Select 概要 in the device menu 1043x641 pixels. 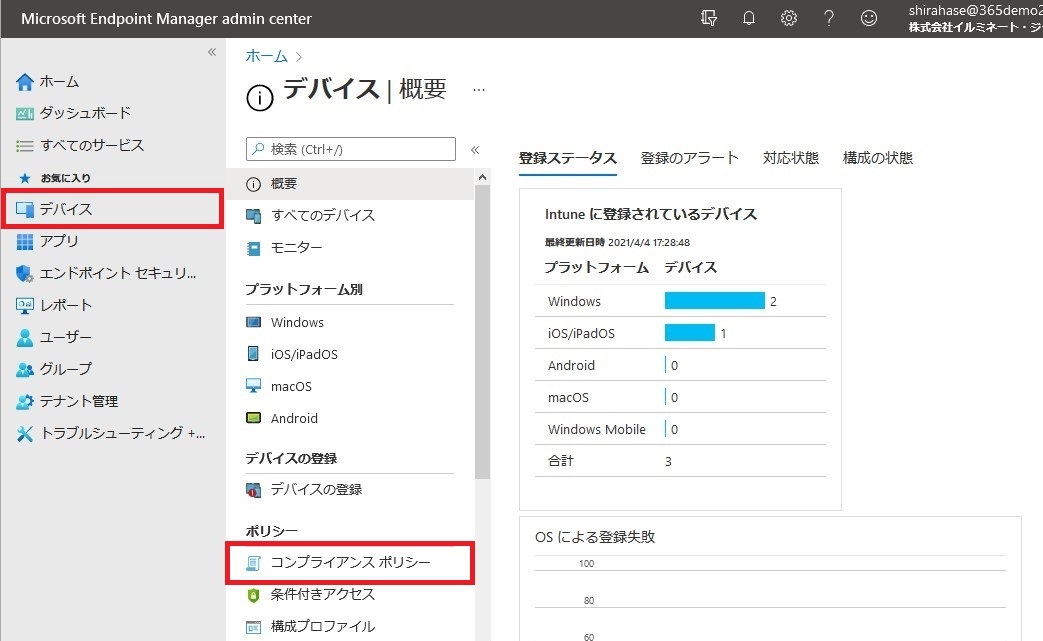point(350,184)
